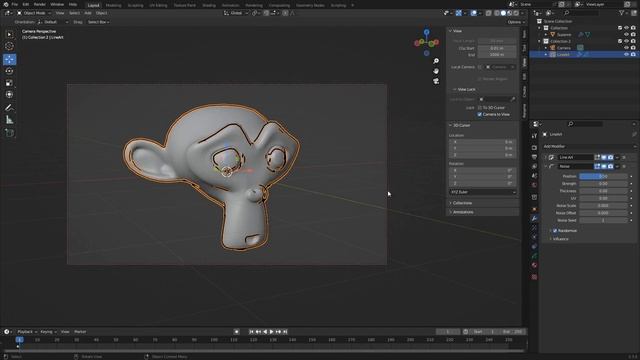Click the pan hand viewport icon
The width and height of the screenshot is (640, 360).
436,71
